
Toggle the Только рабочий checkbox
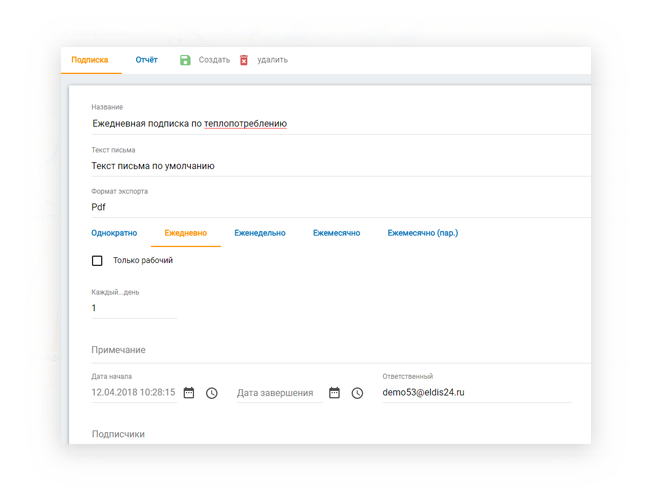(97, 261)
